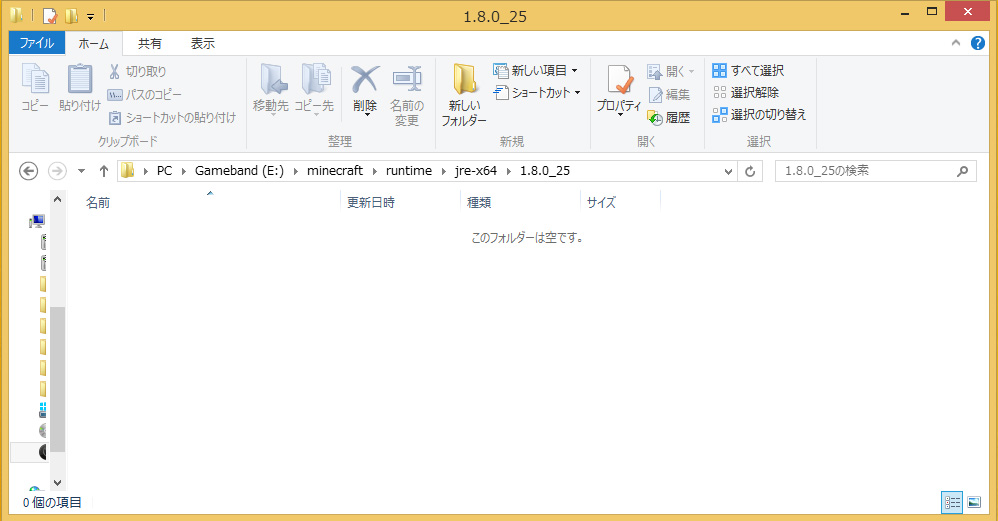Open History (履歴) in the ribbon

[x=669, y=116]
